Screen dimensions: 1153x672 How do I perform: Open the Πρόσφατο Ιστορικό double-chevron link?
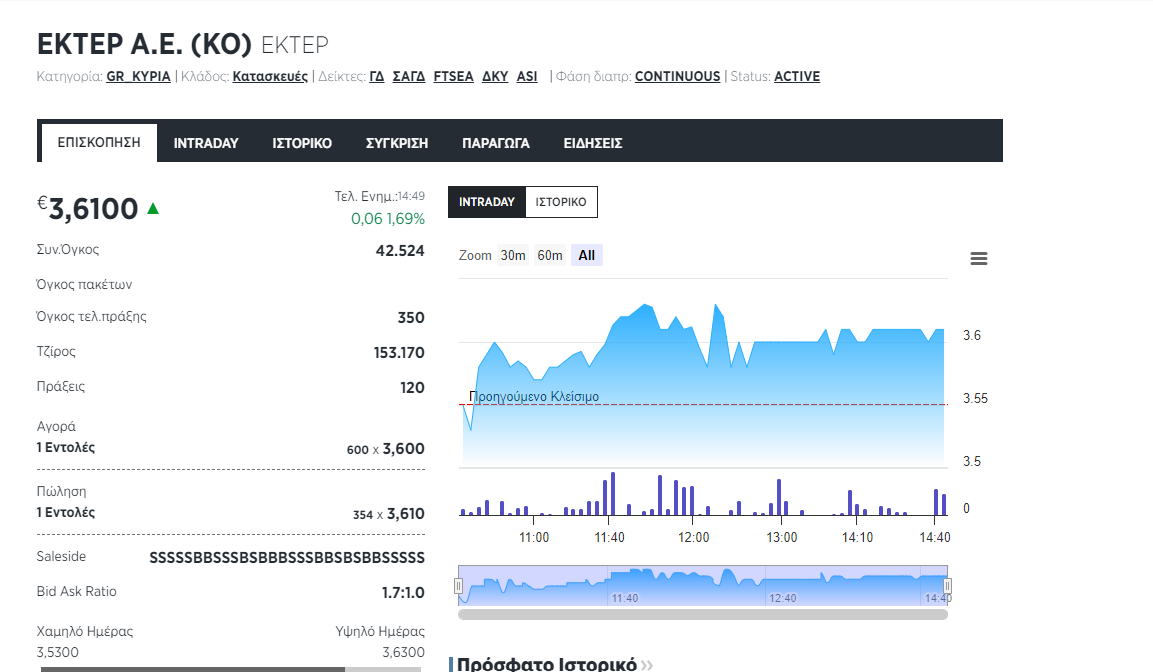[647, 665]
